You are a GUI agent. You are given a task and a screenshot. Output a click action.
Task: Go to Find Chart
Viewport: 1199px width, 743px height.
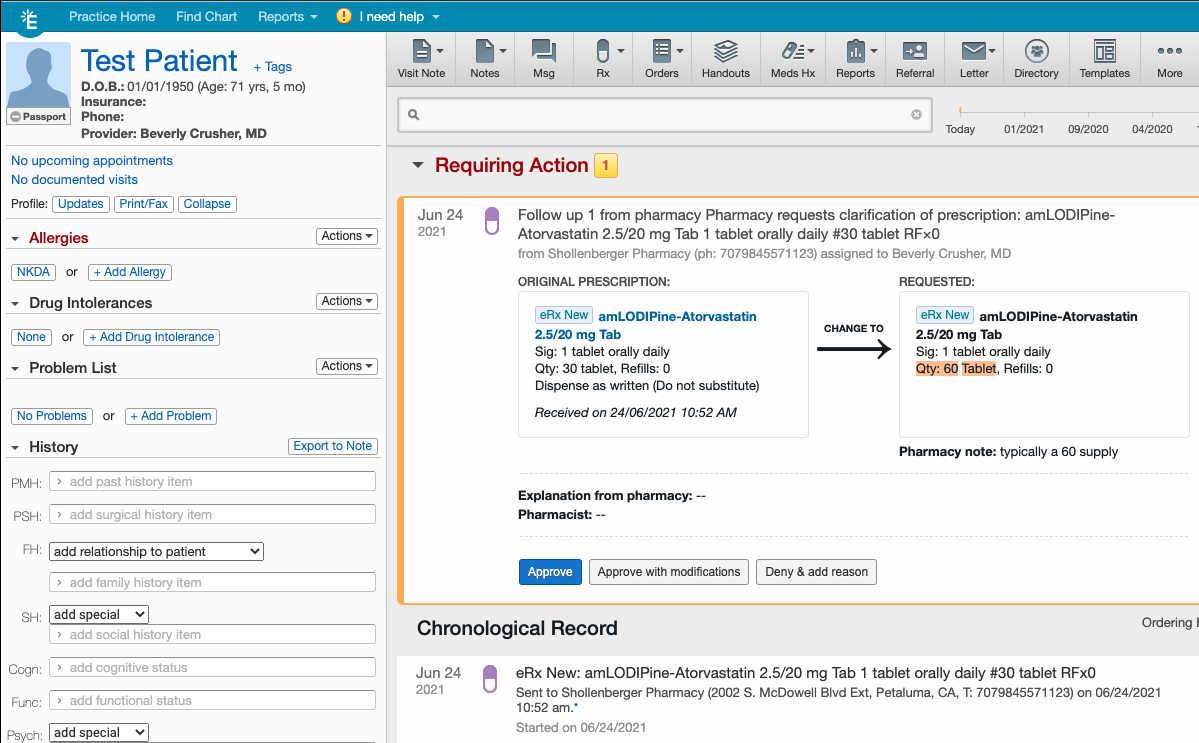[206, 17]
